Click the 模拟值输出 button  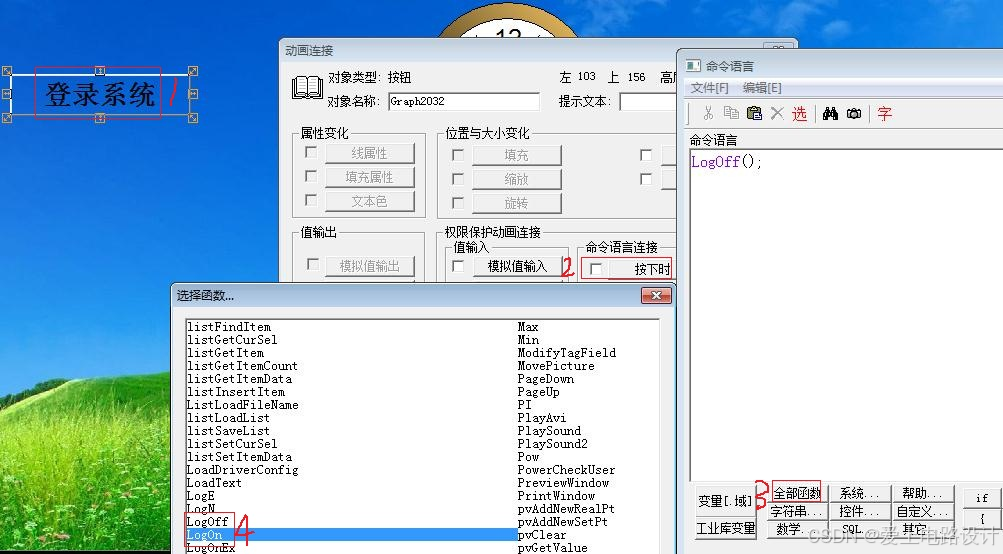click(370, 266)
